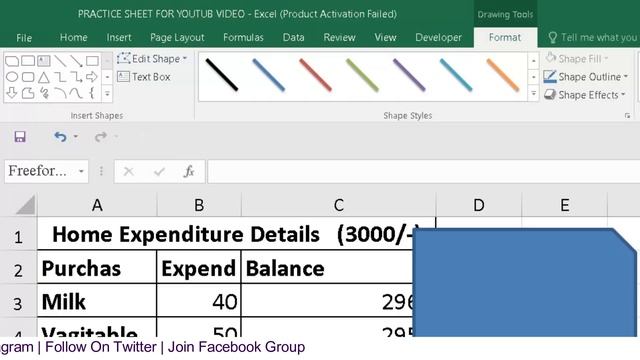Cancel entry with formula bar X
The width and height of the screenshot is (640, 360).
coord(129,171)
